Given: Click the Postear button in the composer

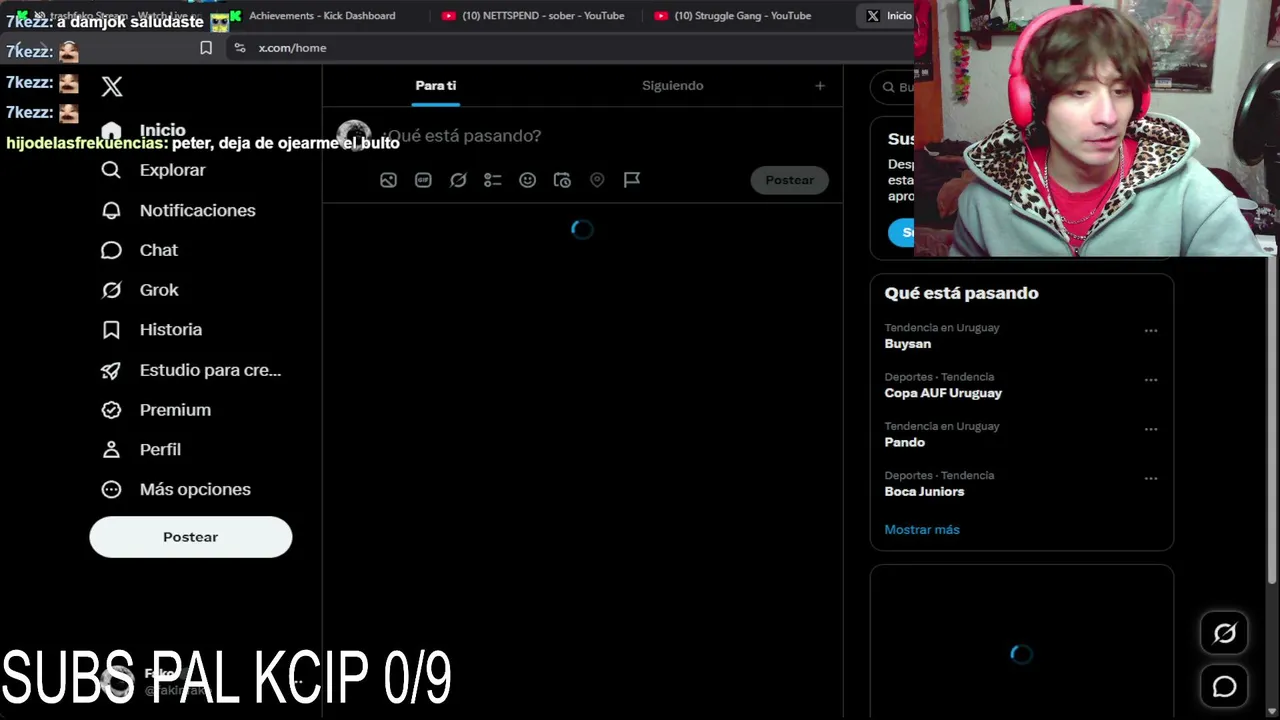Looking at the screenshot, I should coord(790,180).
